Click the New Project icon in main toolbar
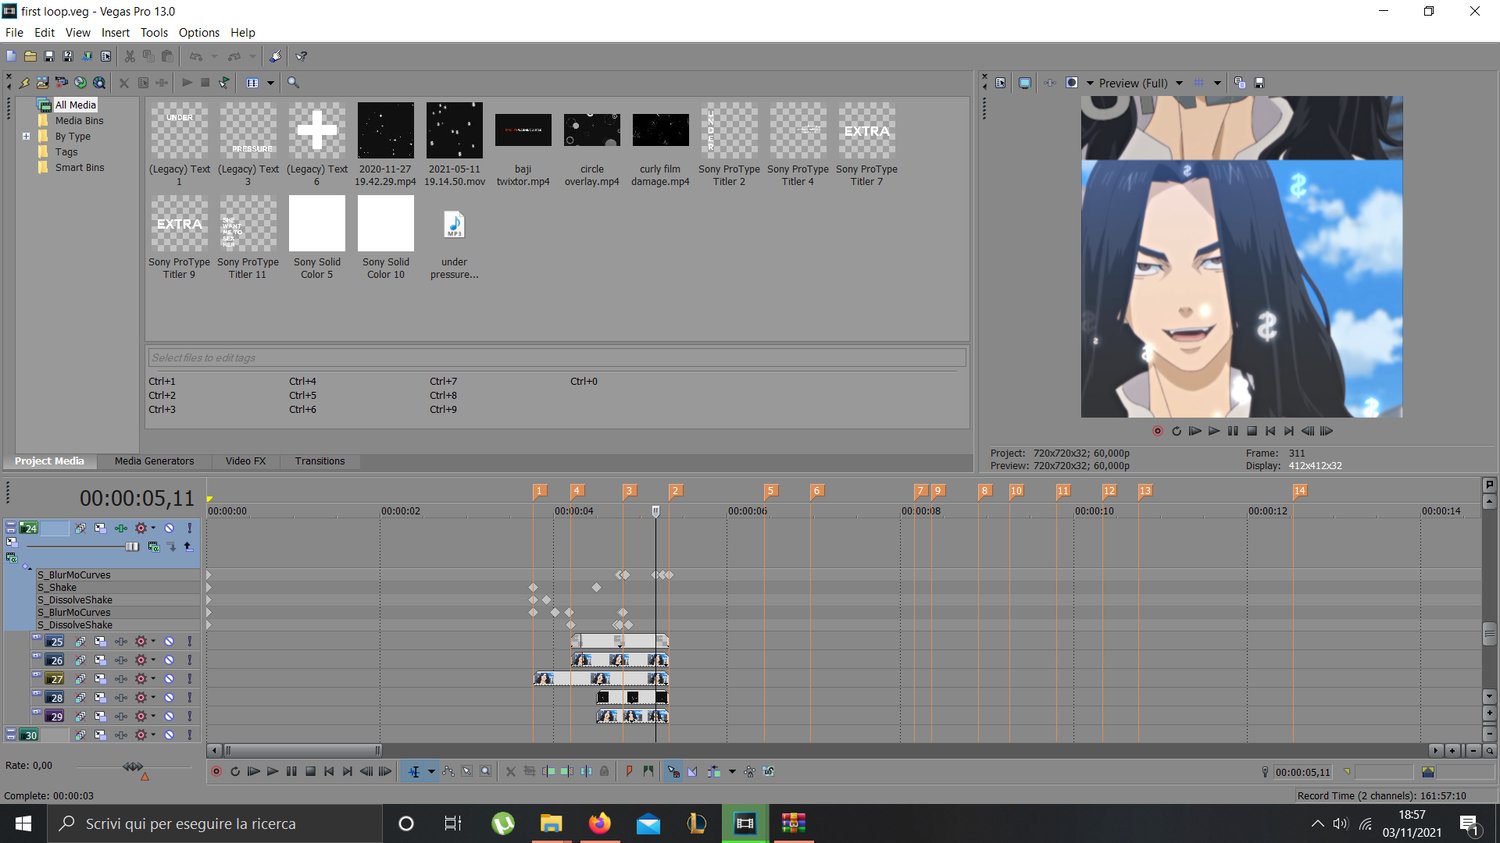The height and width of the screenshot is (843, 1500). [11, 56]
